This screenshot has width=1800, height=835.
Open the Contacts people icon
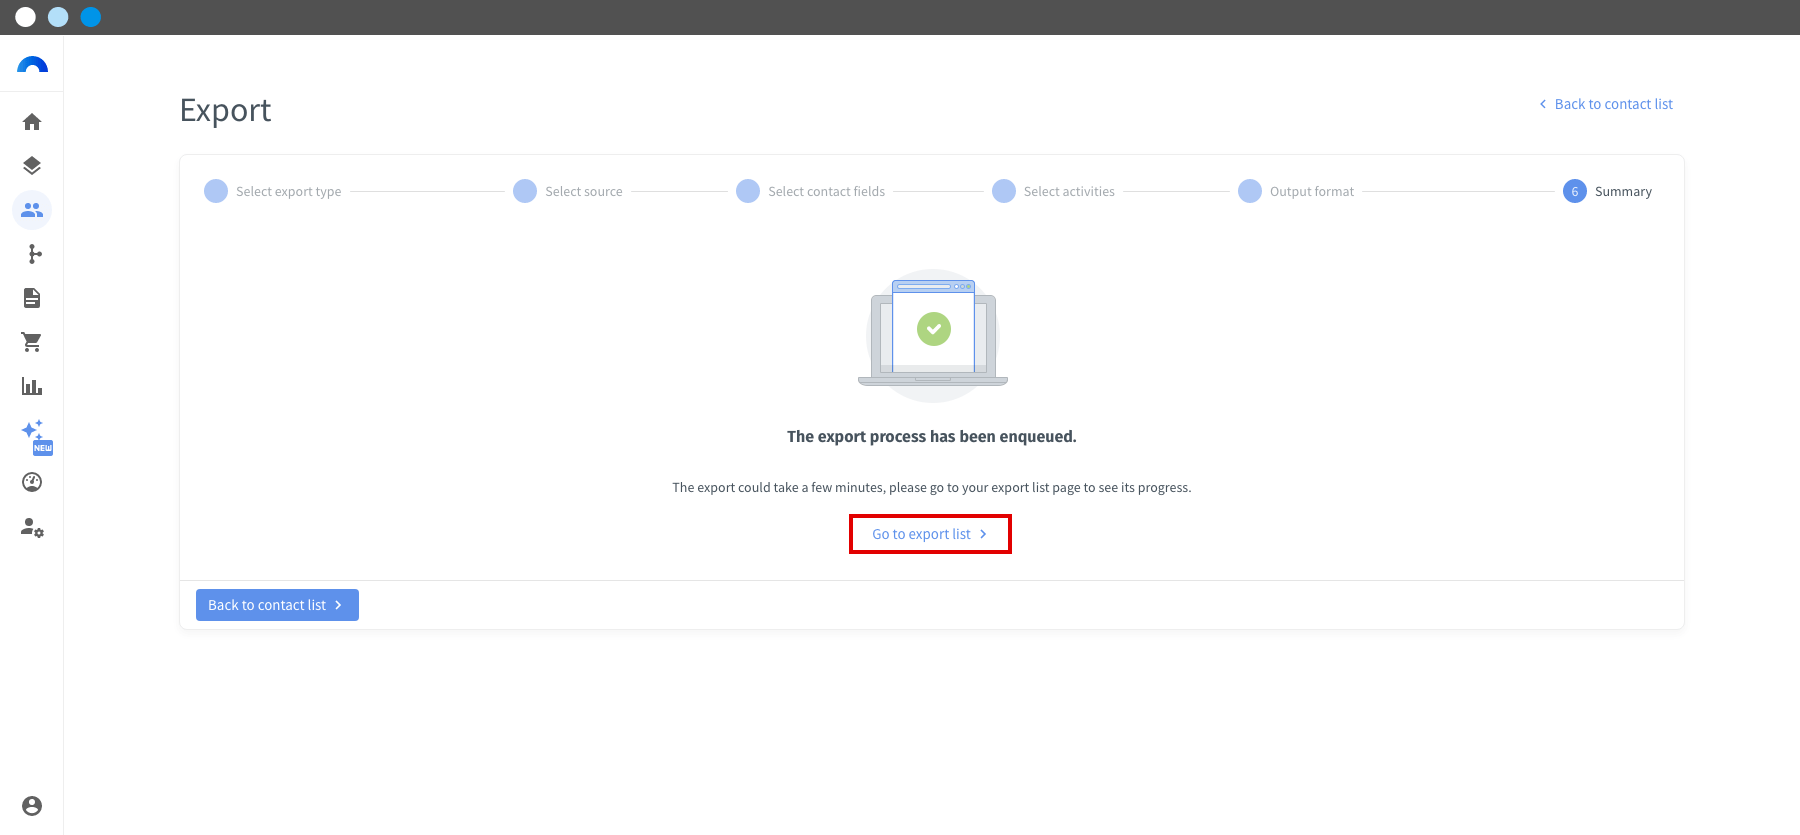(x=32, y=210)
